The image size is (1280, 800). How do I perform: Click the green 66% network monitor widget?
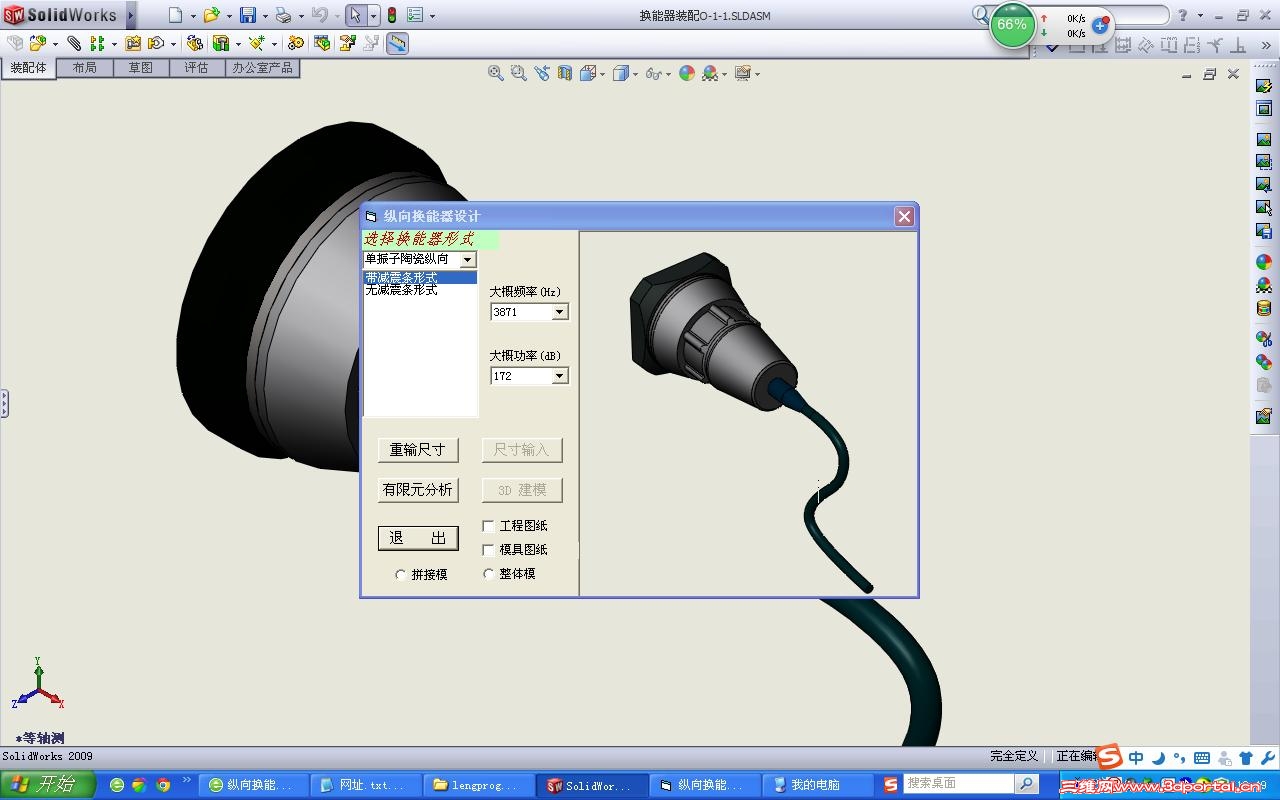[x=1012, y=25]
